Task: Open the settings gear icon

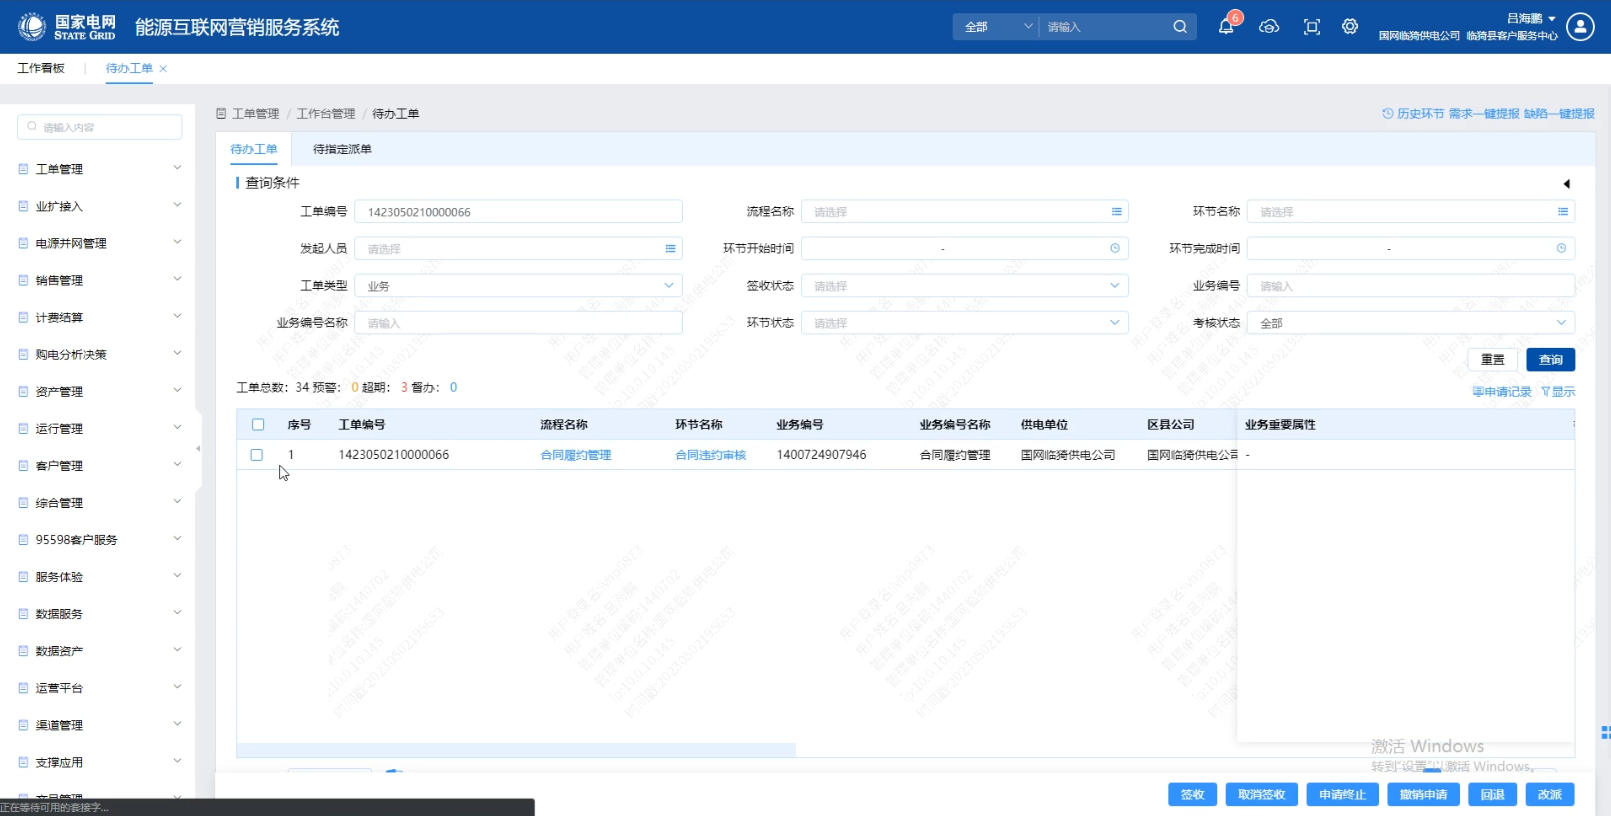Action: tap(1350, 27)
